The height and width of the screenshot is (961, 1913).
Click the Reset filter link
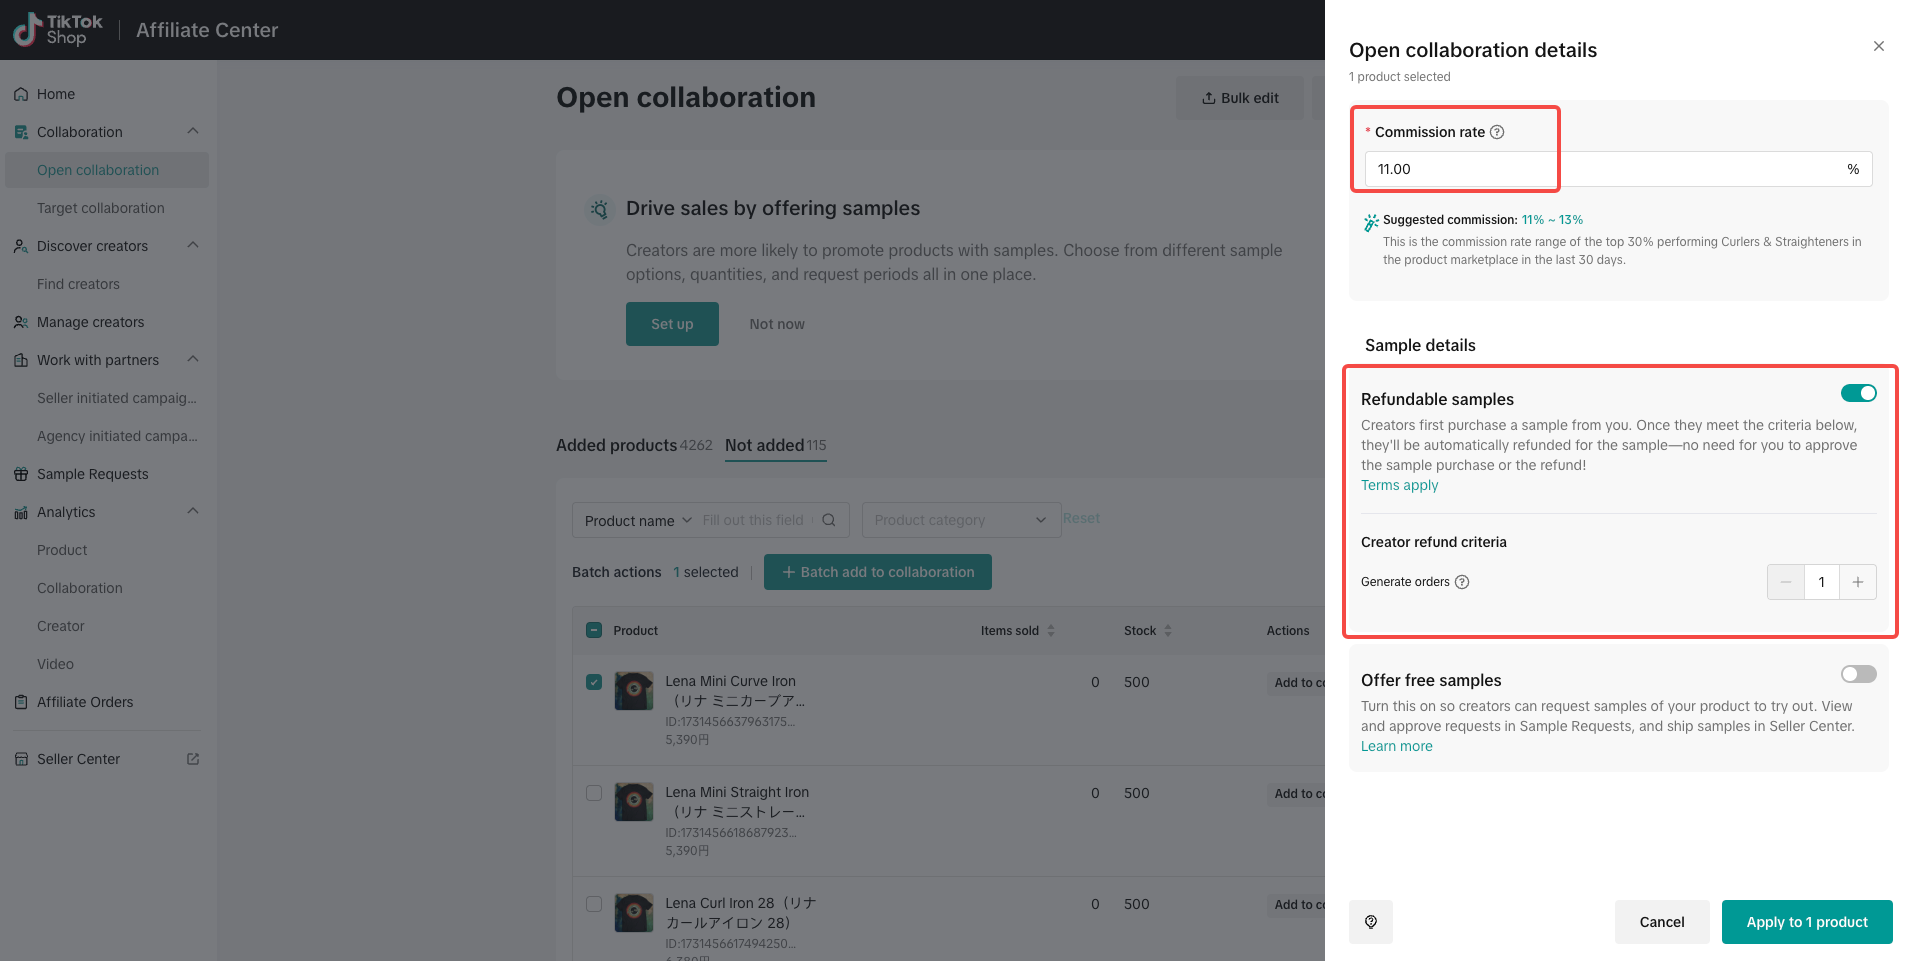click(x=1081, y=518)
